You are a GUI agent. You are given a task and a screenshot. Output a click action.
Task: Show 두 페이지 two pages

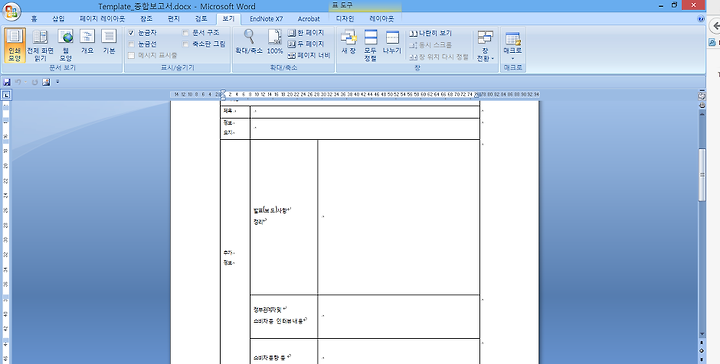point(306,44)
